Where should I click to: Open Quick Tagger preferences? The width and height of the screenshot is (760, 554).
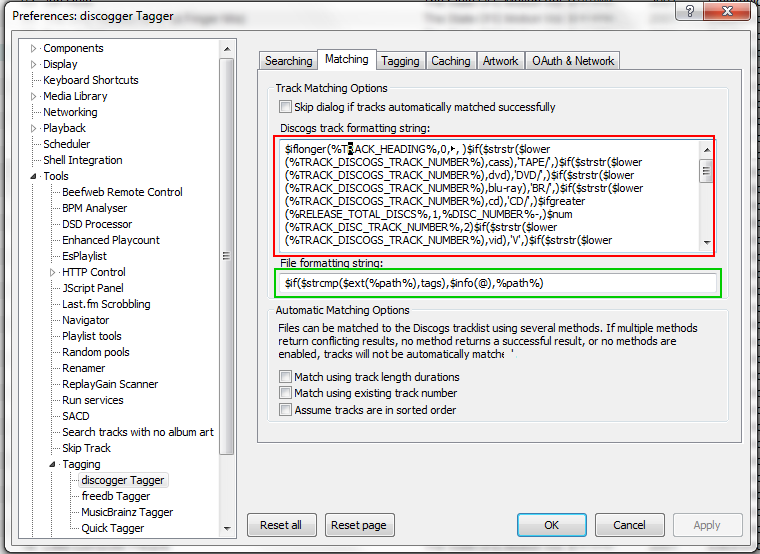112,528
